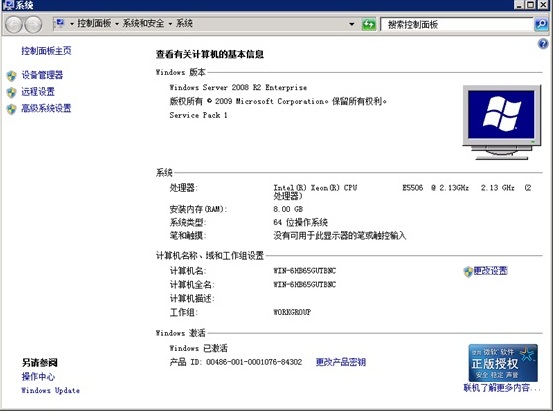Screen dimensions: 556x414
Task: Click the computer name value beside 计算机全名
Action: [304, 285]
